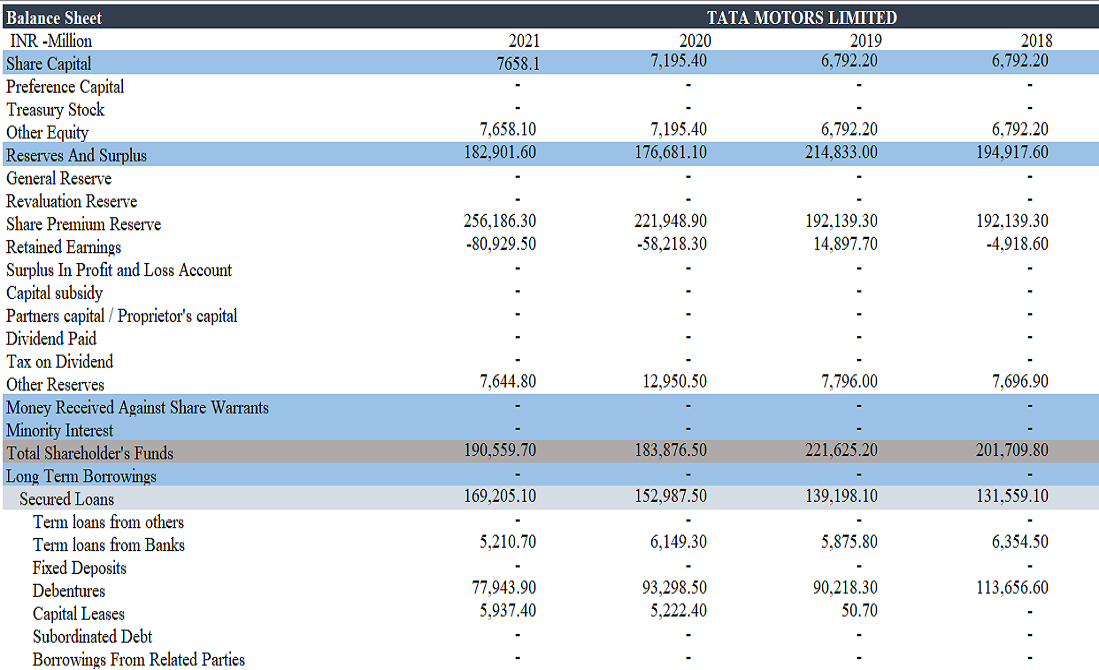The height and width of the screenshot is (670, 1099).
Task: Click the INR -Million label cell
Action: pyautogui.click(x=50, y=41)
